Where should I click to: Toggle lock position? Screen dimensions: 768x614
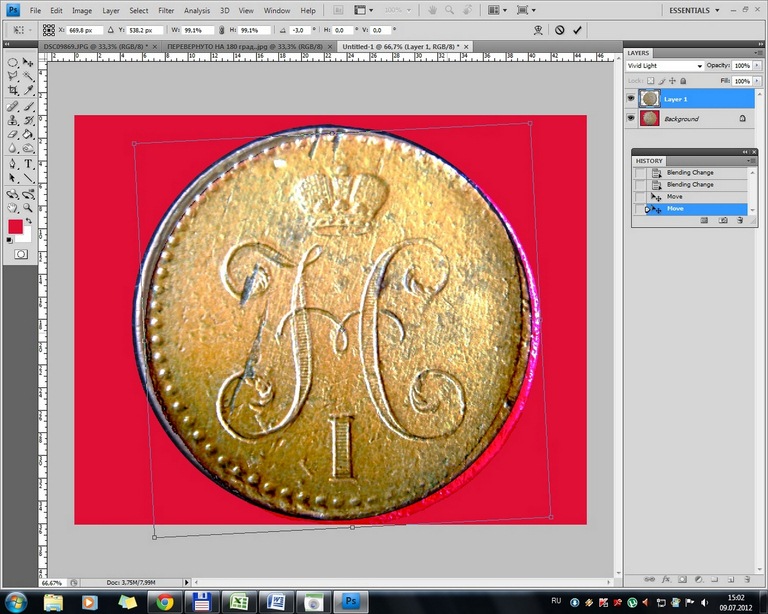[672, 81]
